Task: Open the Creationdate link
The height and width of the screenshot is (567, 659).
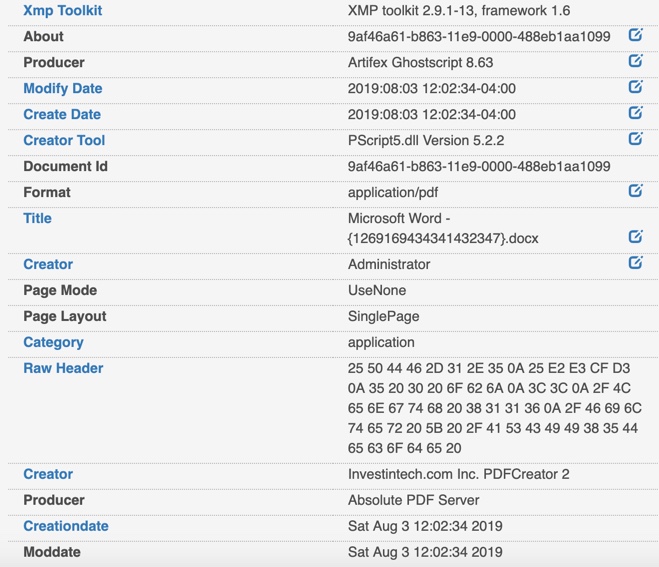Action: tap(66, 526)
